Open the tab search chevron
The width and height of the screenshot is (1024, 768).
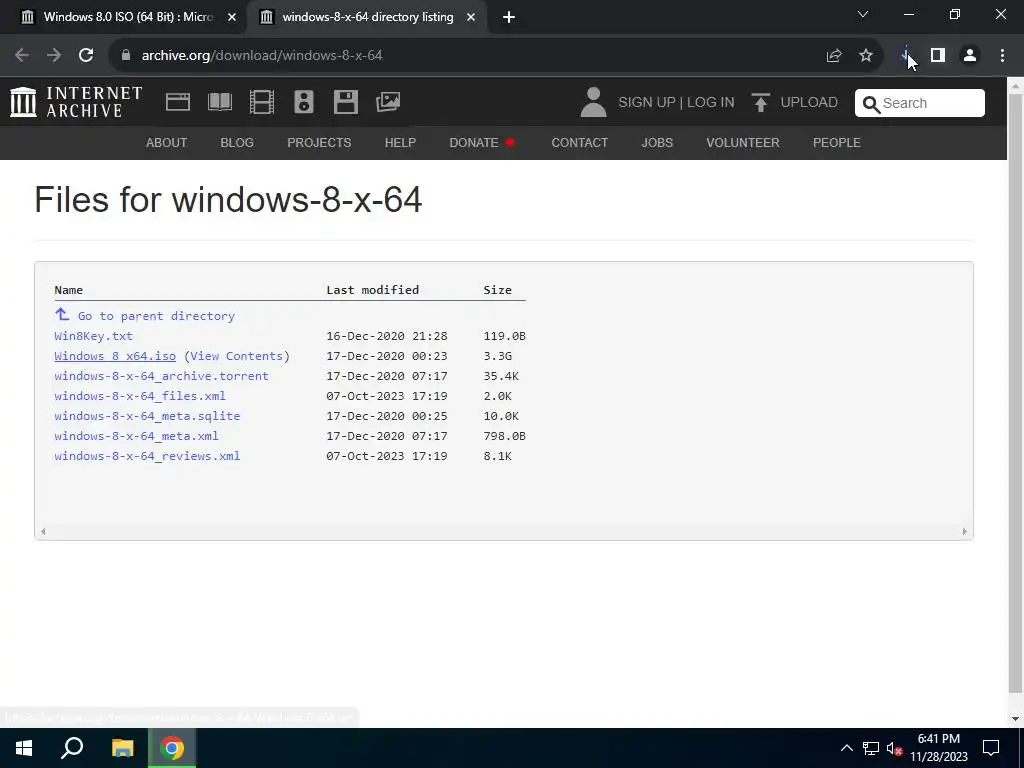(863, 14)
